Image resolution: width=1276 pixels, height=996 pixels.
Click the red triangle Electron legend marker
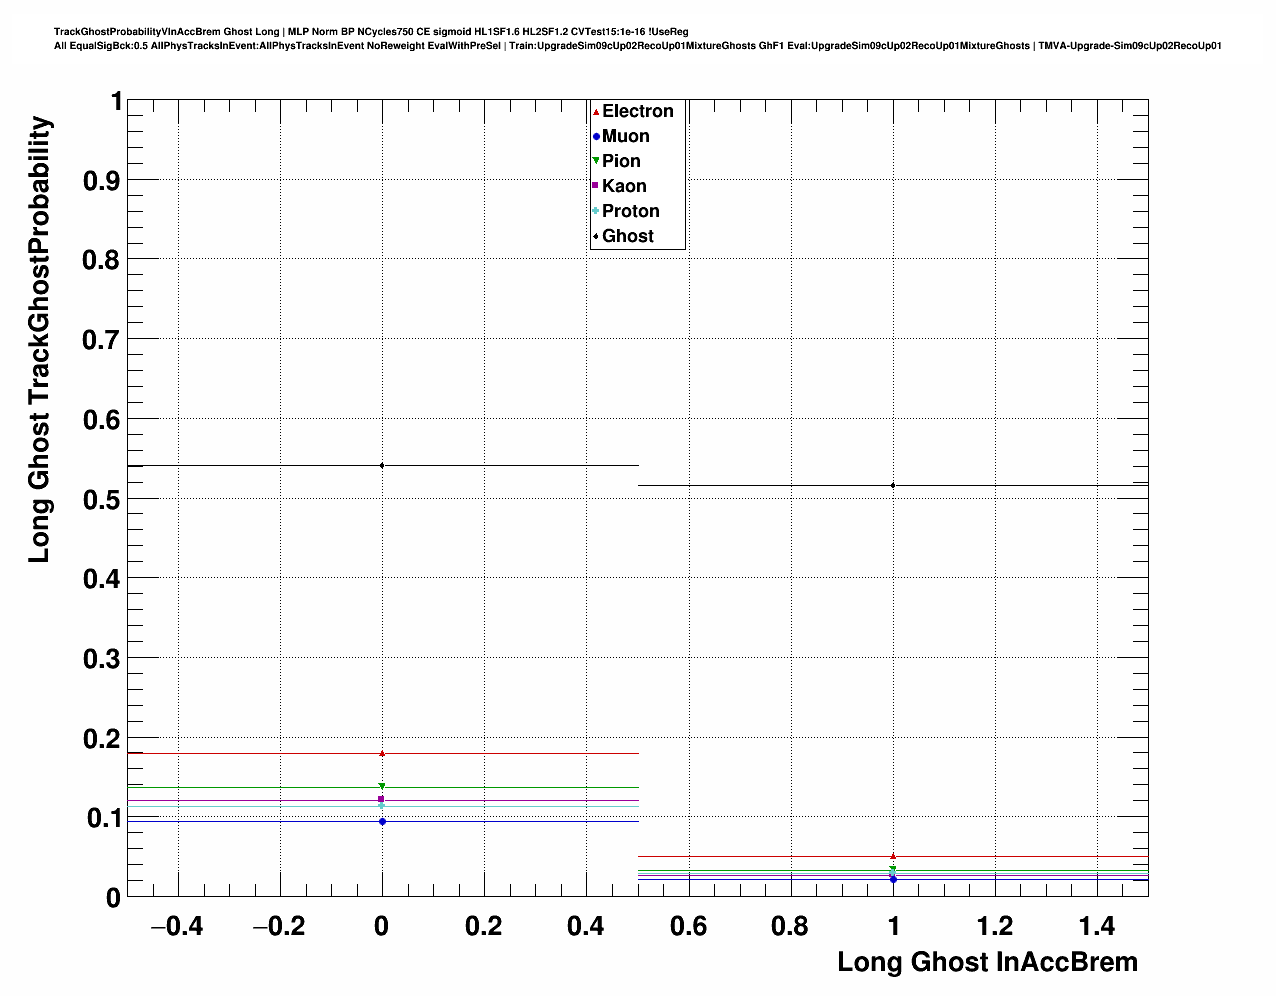pos(596,112)
